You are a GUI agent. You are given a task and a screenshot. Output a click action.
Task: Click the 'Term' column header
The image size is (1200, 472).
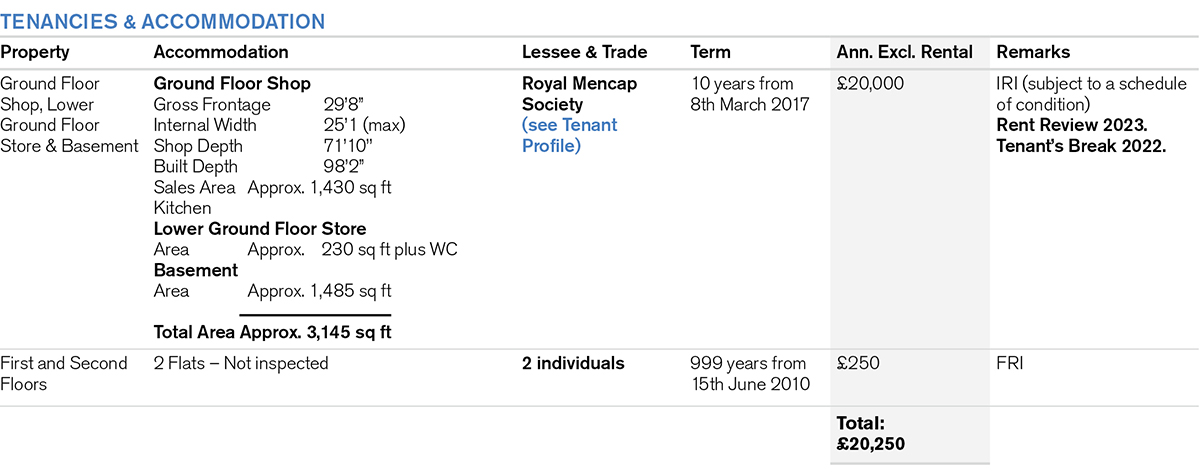(710, 52)
